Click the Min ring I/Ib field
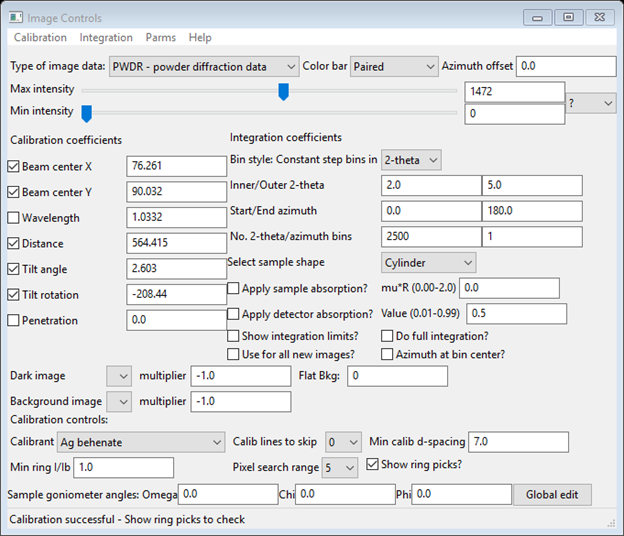 pos(124,468)
